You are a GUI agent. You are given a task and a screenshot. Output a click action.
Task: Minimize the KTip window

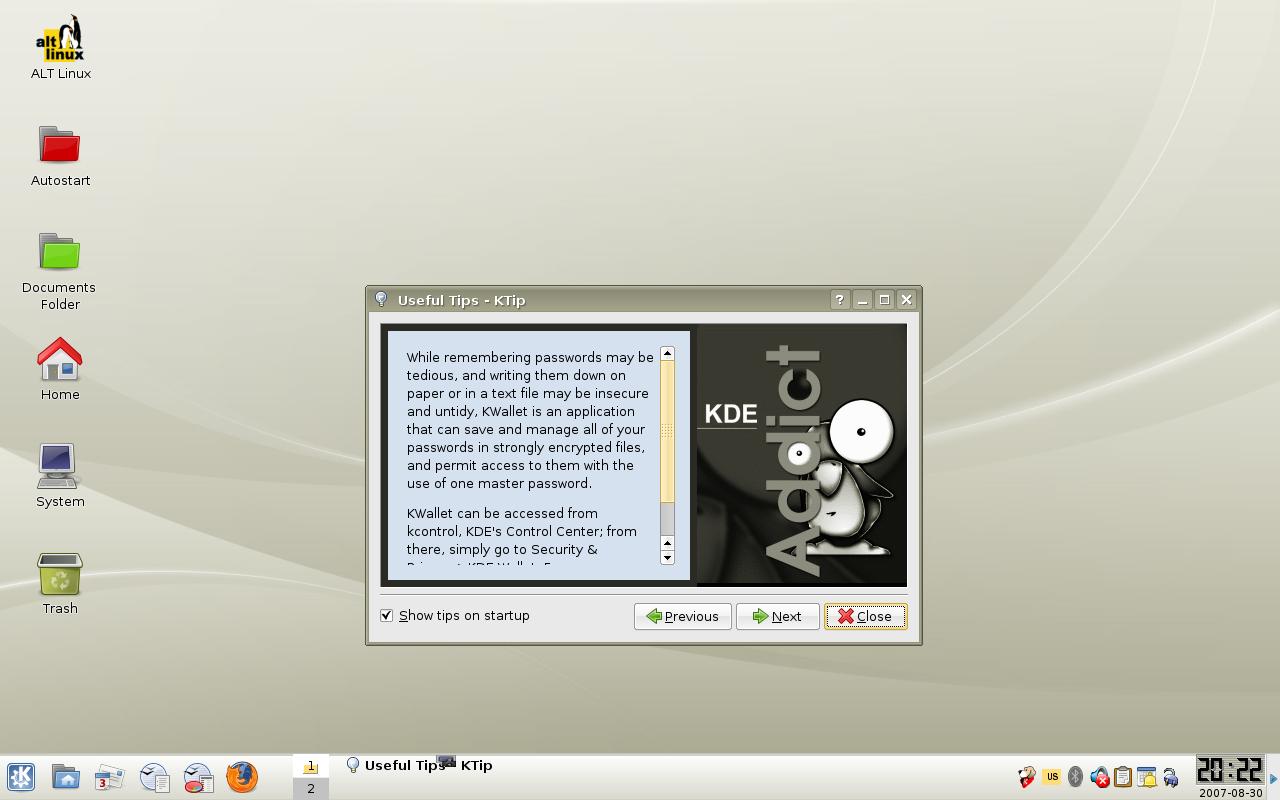(x=862, y=299)
